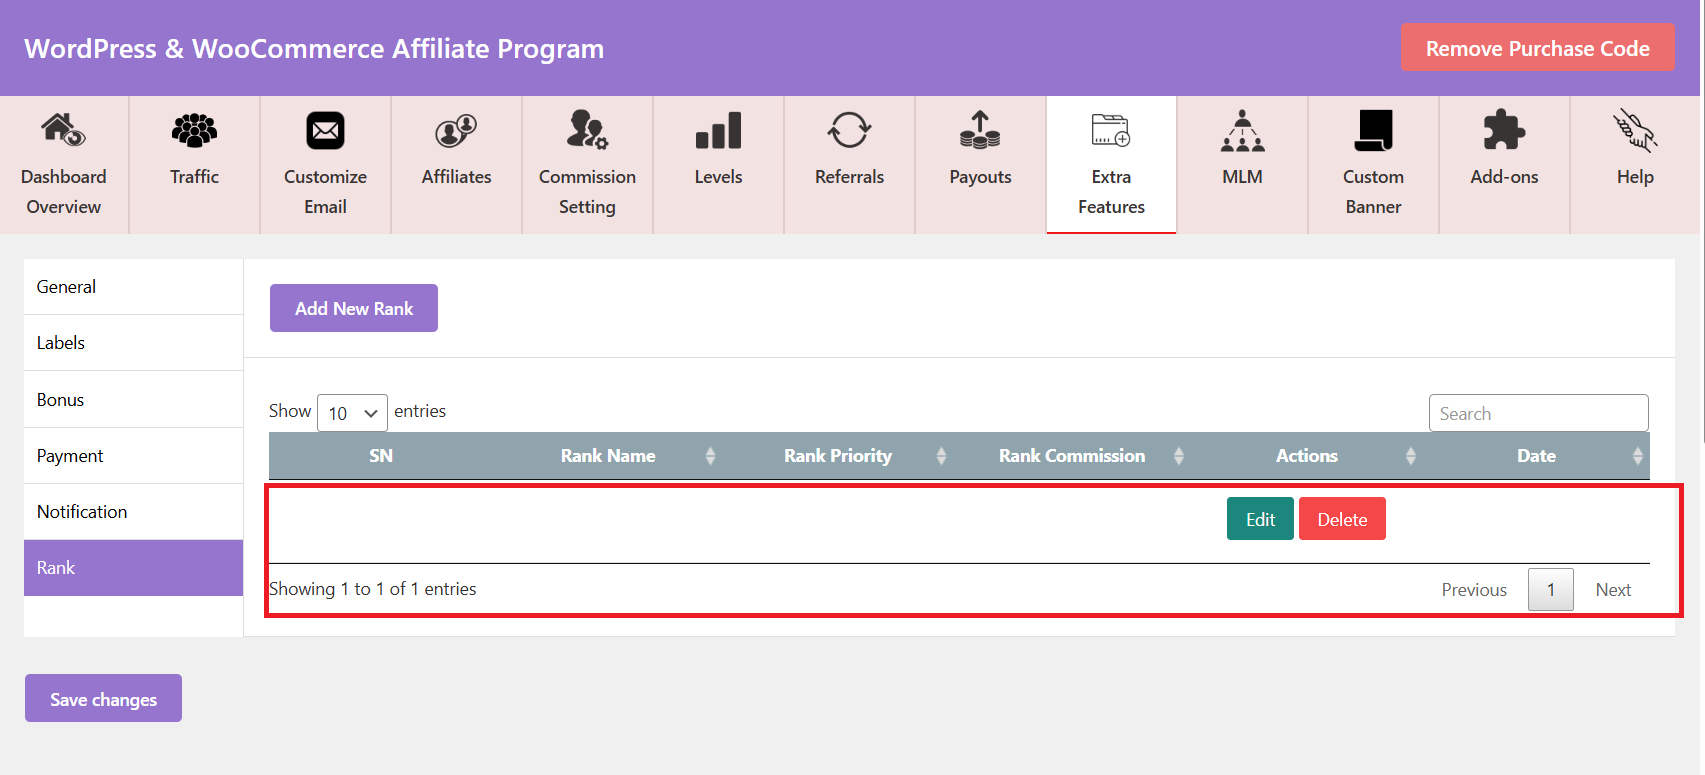Click the green Edit button

(1260, 519)
